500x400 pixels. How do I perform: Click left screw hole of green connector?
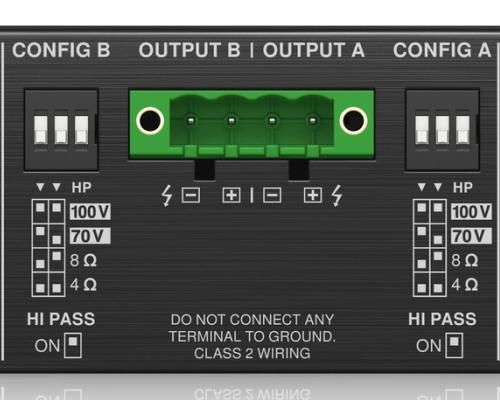coord(150,121)
